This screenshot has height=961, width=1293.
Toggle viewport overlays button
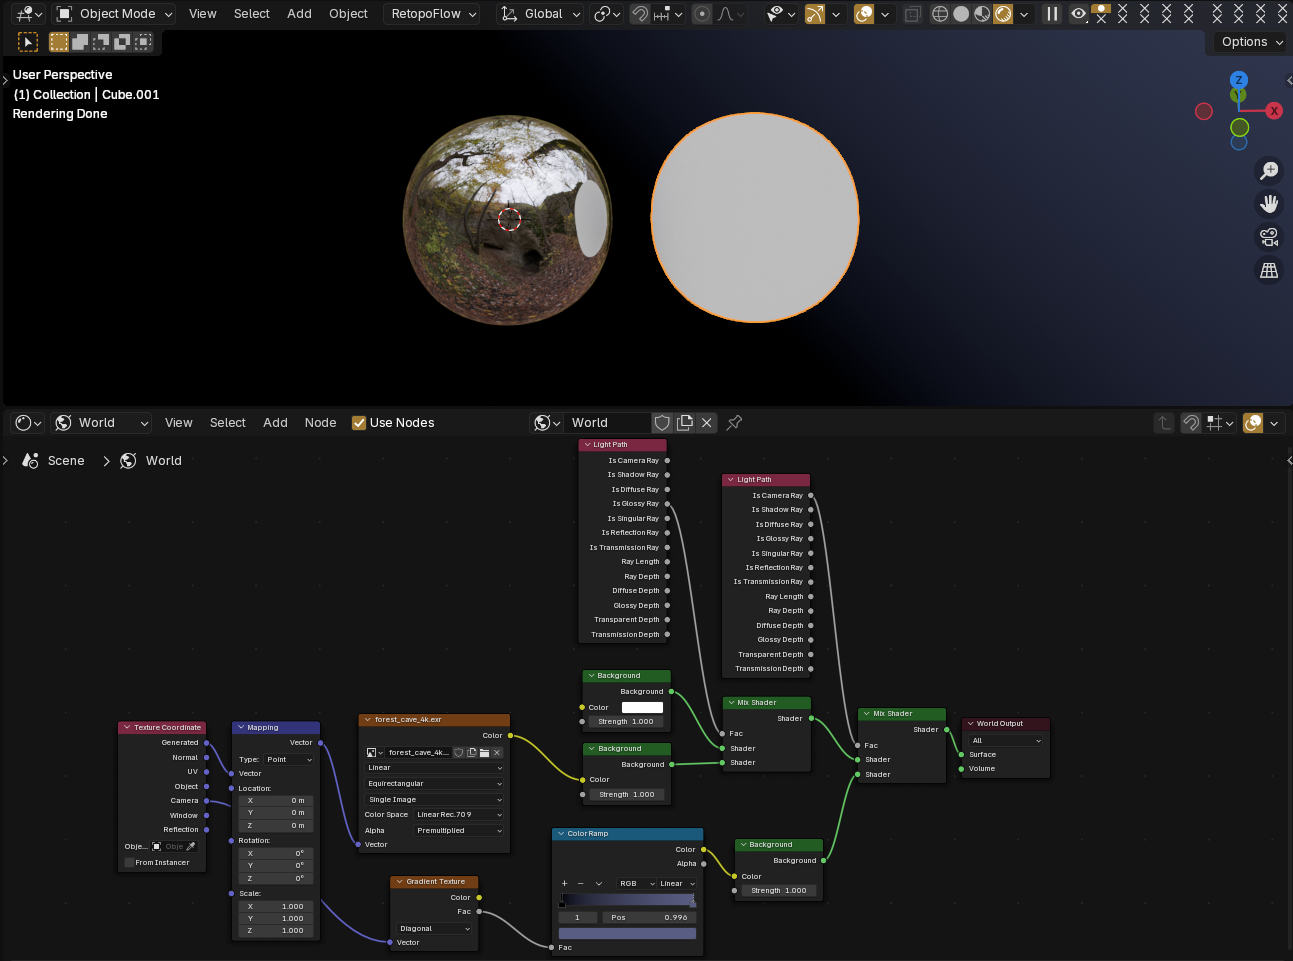(865, 14)
